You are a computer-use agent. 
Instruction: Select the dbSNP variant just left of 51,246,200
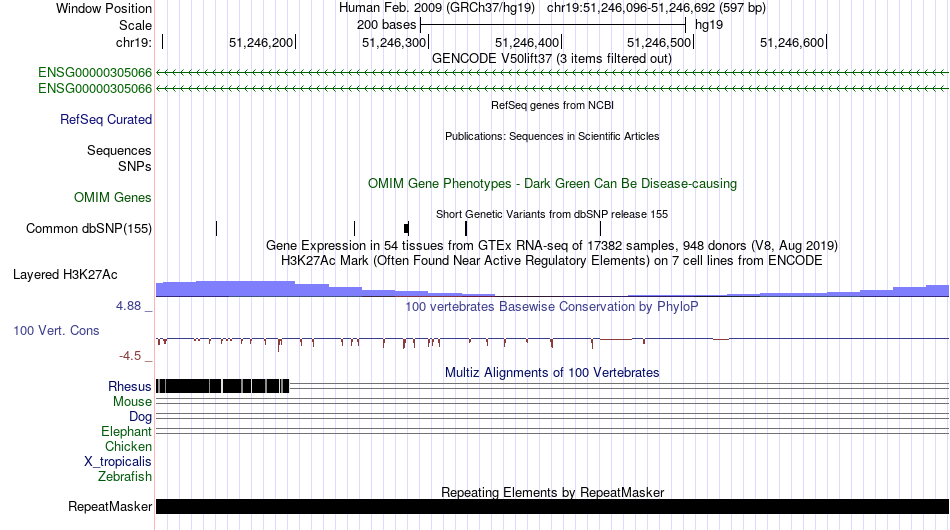(x=216, y=228)
